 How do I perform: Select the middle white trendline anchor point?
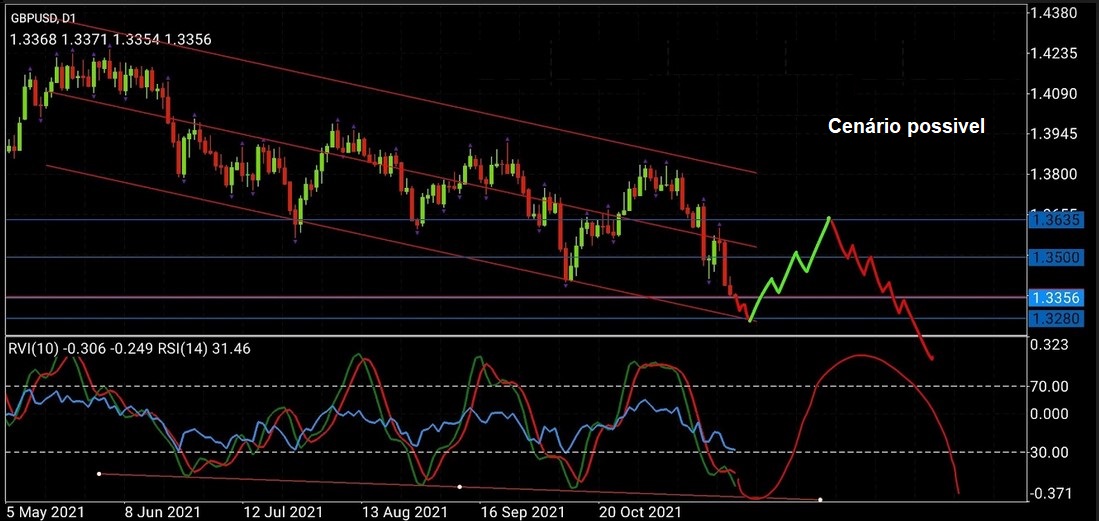tap(459, 487)
